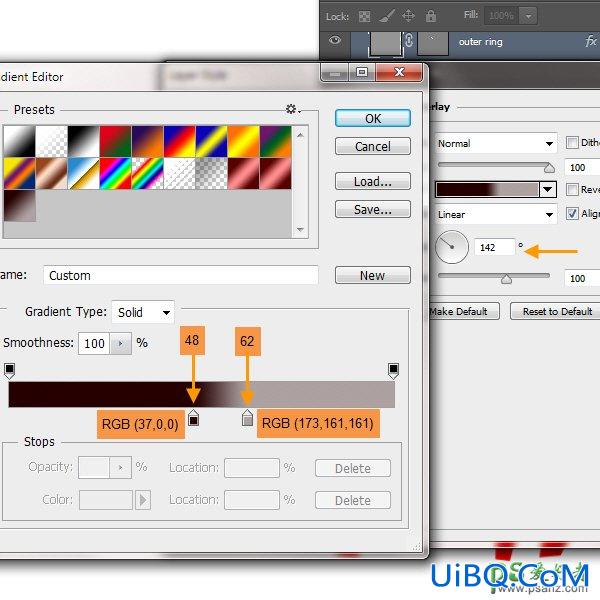Click outer ring layer mask thumbnail
600x600 pixels.
pyautogui.click(x=433, y=43)
